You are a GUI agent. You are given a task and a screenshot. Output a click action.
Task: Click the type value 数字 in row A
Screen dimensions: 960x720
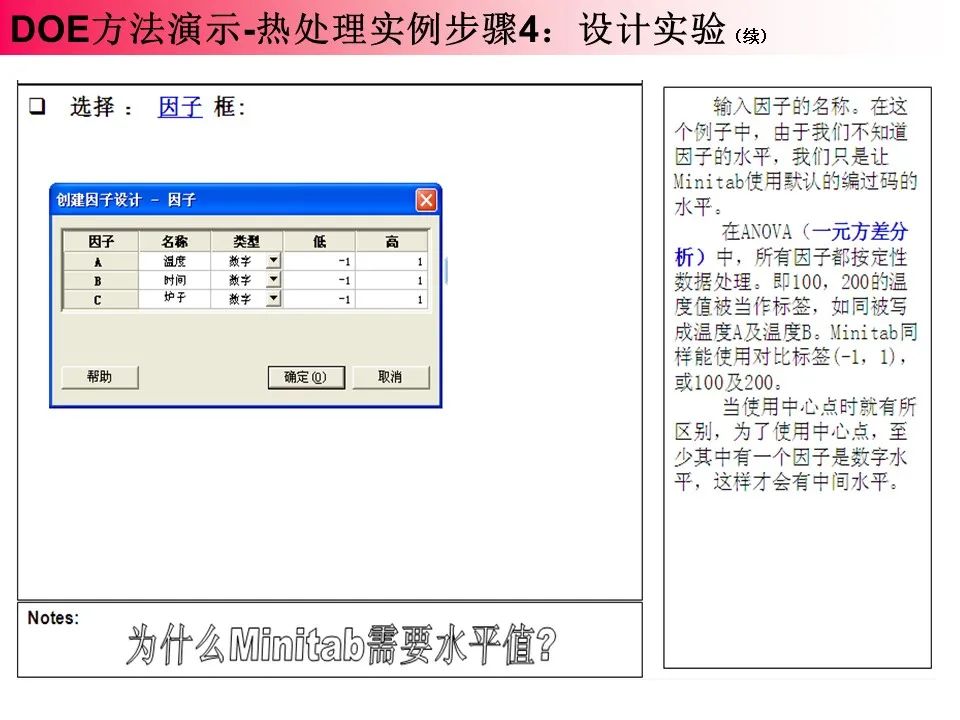pos(239,261)
